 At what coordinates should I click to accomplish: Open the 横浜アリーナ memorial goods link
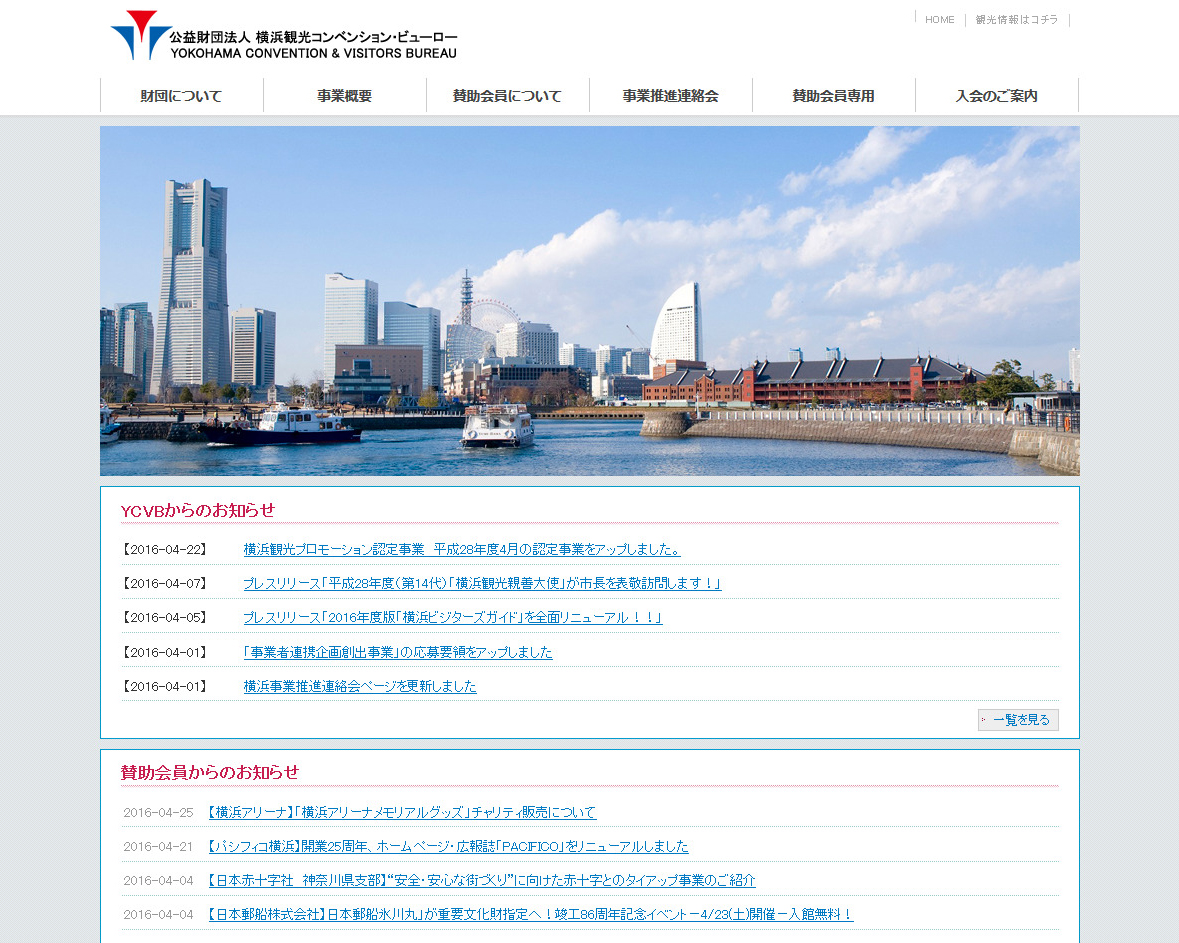[x=402, y=812]
